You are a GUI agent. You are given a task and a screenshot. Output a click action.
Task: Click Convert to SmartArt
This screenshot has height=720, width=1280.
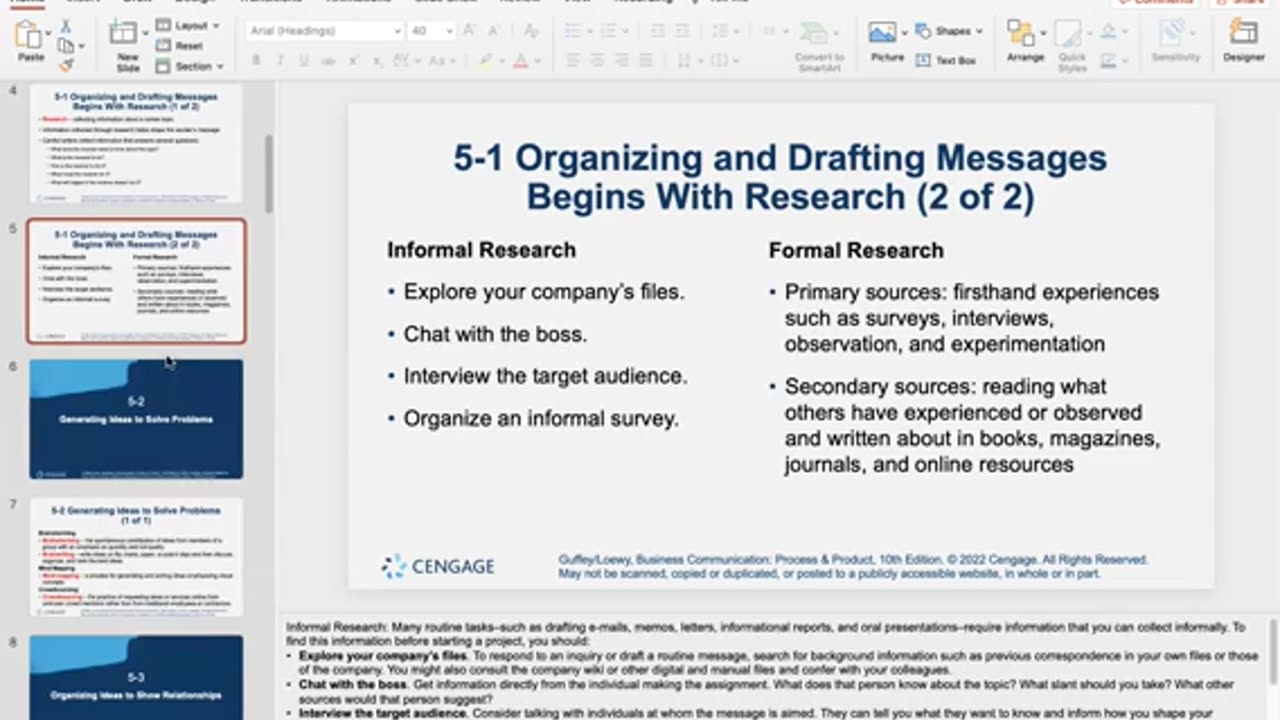tap(819, 46)
